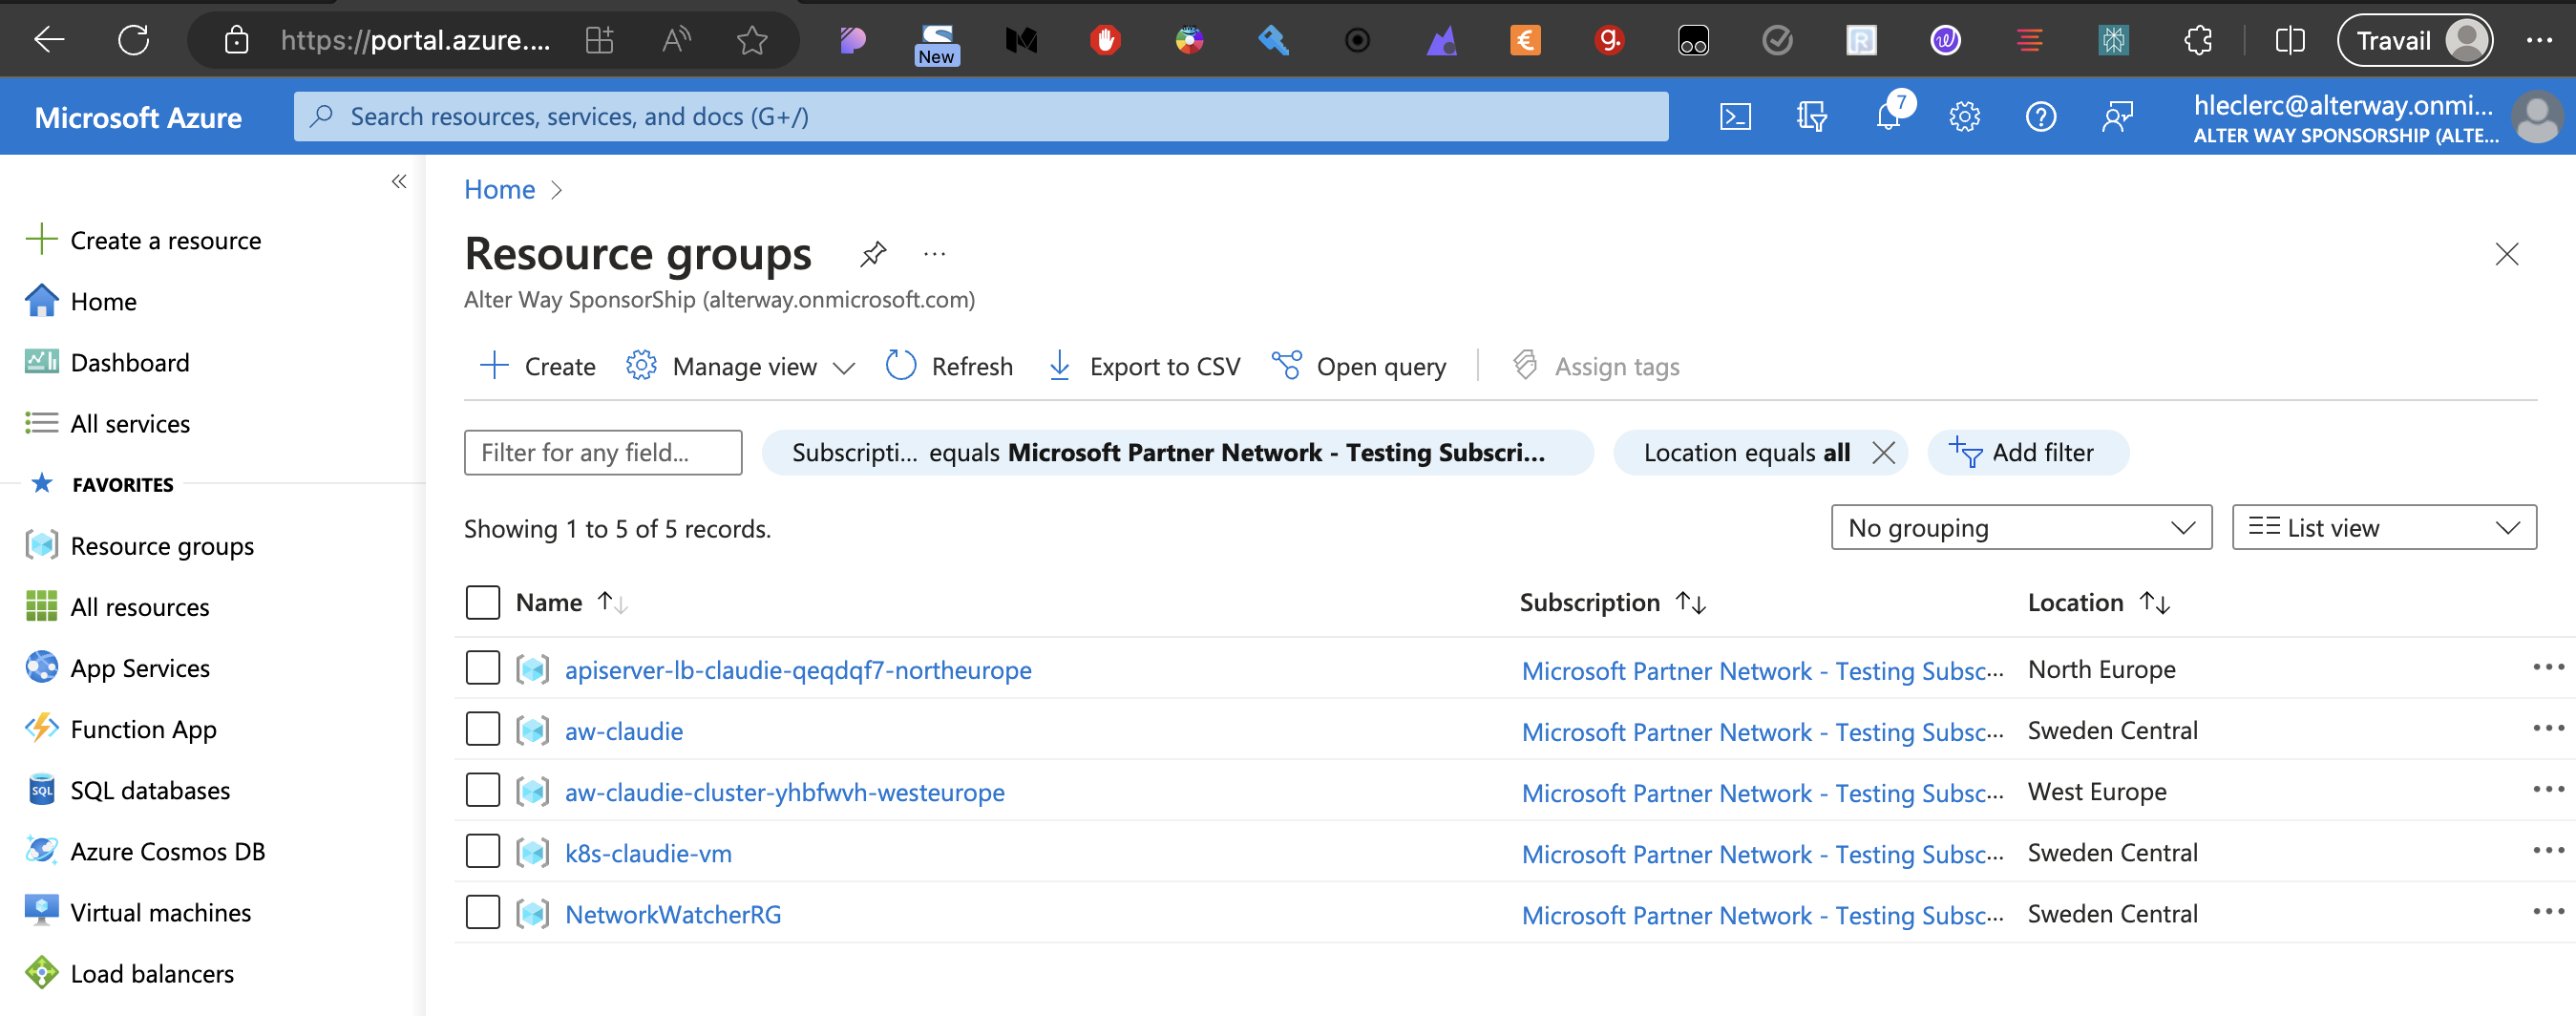Open portal settings gear icon
Image resolution: width=2576 pixels, height=1016 pixels.
(1964, 117)
